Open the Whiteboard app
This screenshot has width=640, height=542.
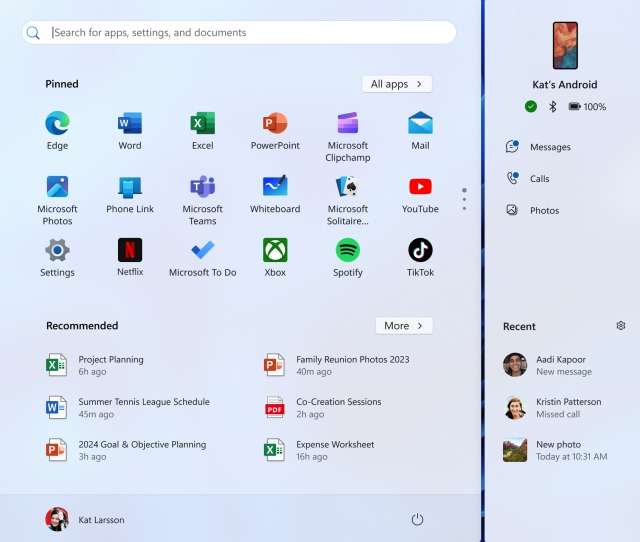(x=275, y=195)
